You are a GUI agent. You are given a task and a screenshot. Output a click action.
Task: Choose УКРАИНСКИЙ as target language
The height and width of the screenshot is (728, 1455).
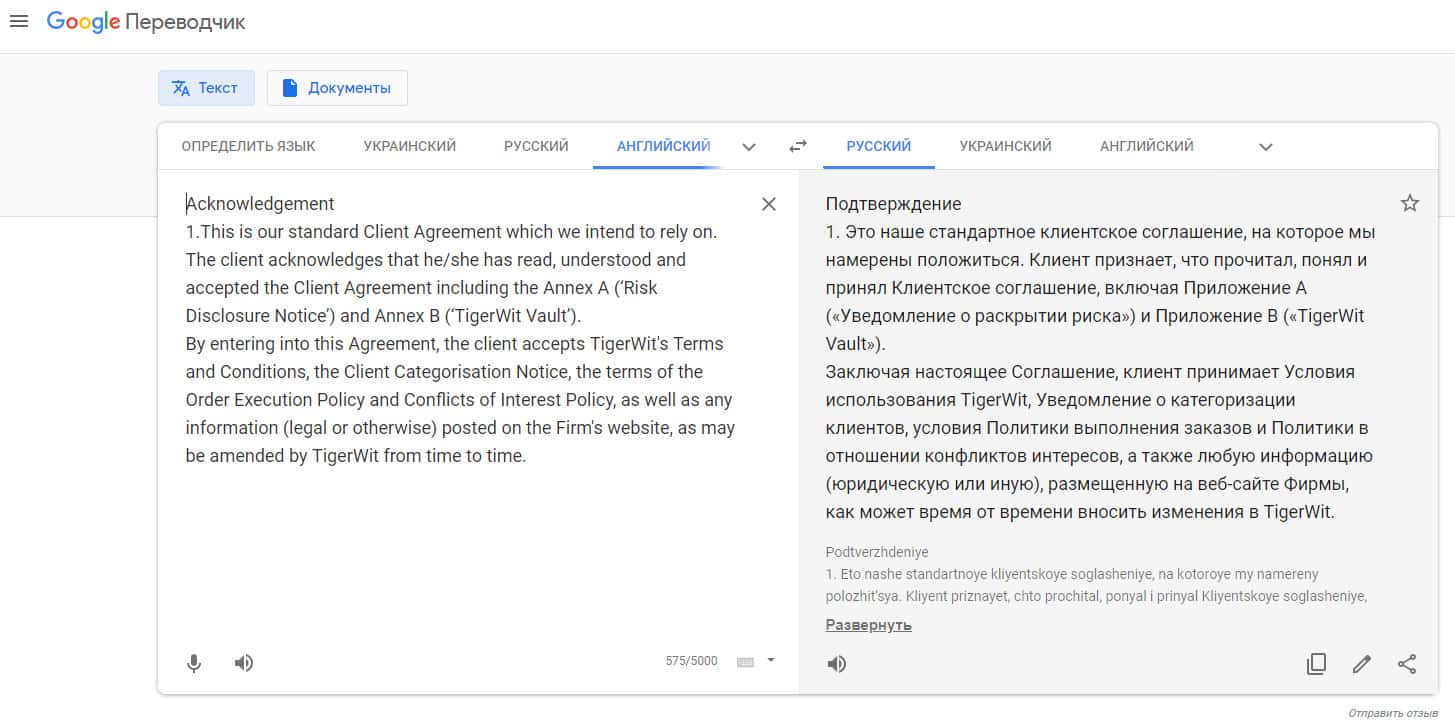click(1005, 146)
